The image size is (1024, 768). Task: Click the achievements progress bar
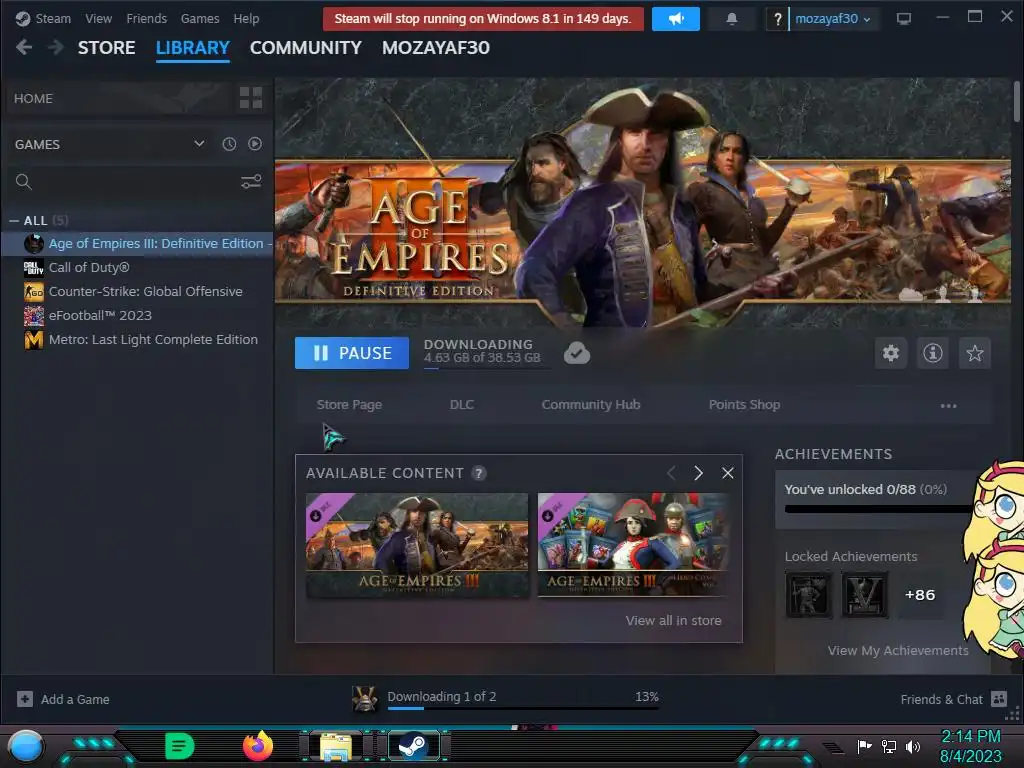coord(878,509)
